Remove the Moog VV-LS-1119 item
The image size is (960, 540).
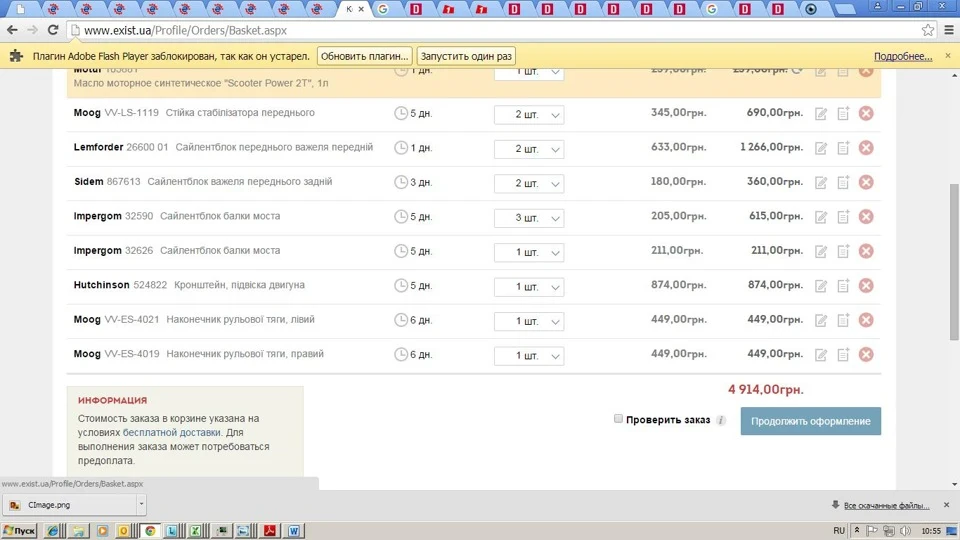point(866,113)
